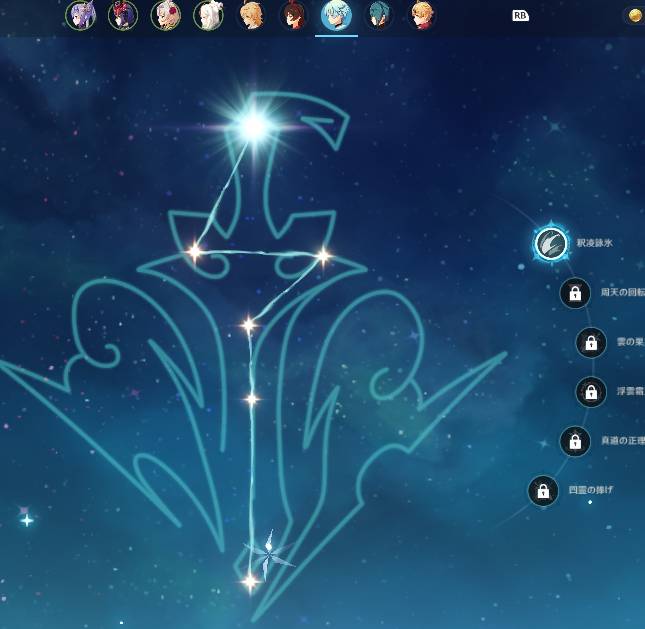645x629 pixels.
Task: Open the gold coin currency icon
Action: click(637, 16)
